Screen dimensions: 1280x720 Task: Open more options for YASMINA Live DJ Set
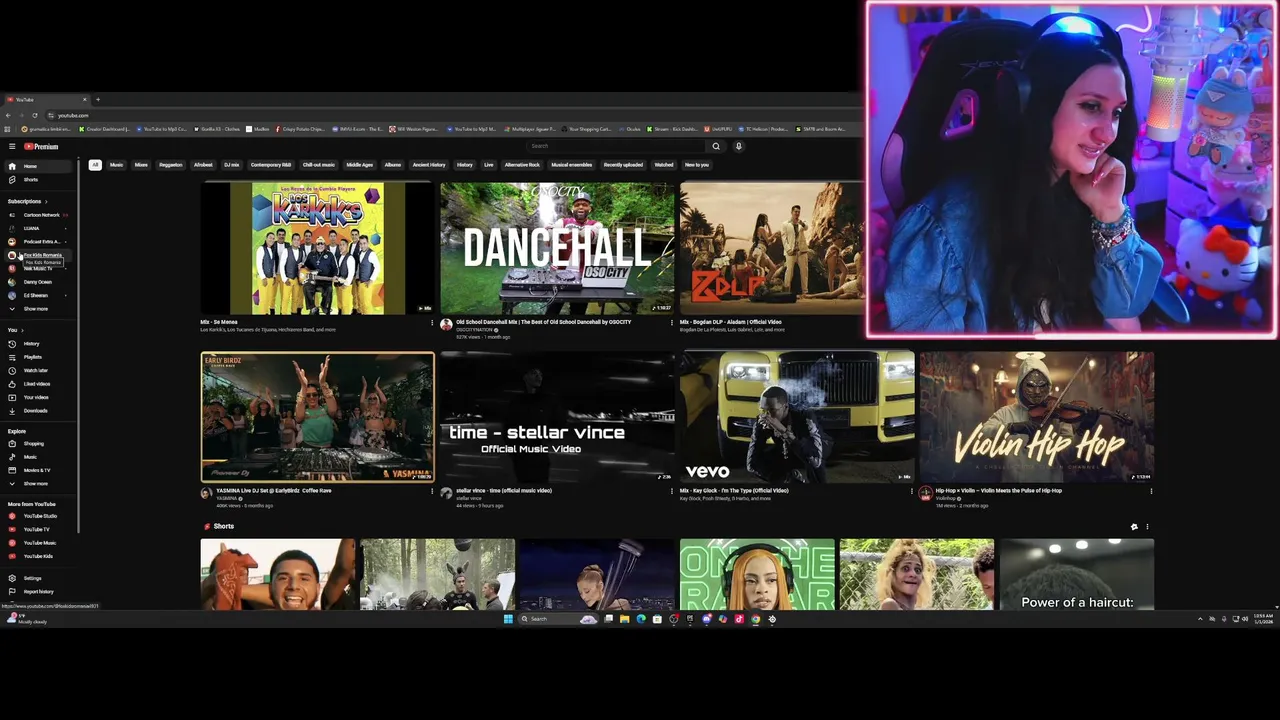tap(432, 491)
